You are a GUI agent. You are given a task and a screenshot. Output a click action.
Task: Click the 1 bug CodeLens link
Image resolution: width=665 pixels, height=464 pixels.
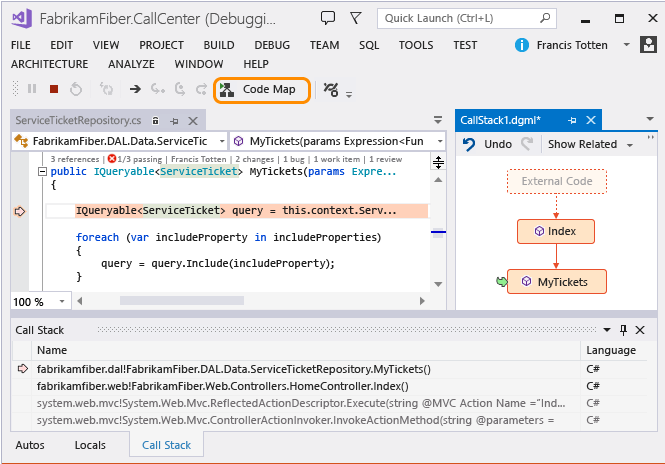(294, 159)
